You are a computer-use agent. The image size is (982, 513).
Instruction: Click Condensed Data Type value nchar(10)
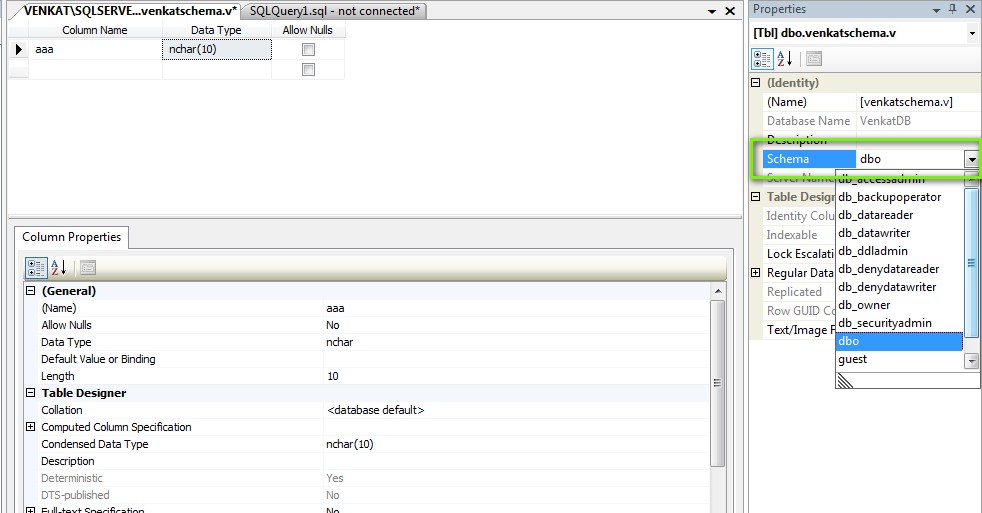coord(517,444)
